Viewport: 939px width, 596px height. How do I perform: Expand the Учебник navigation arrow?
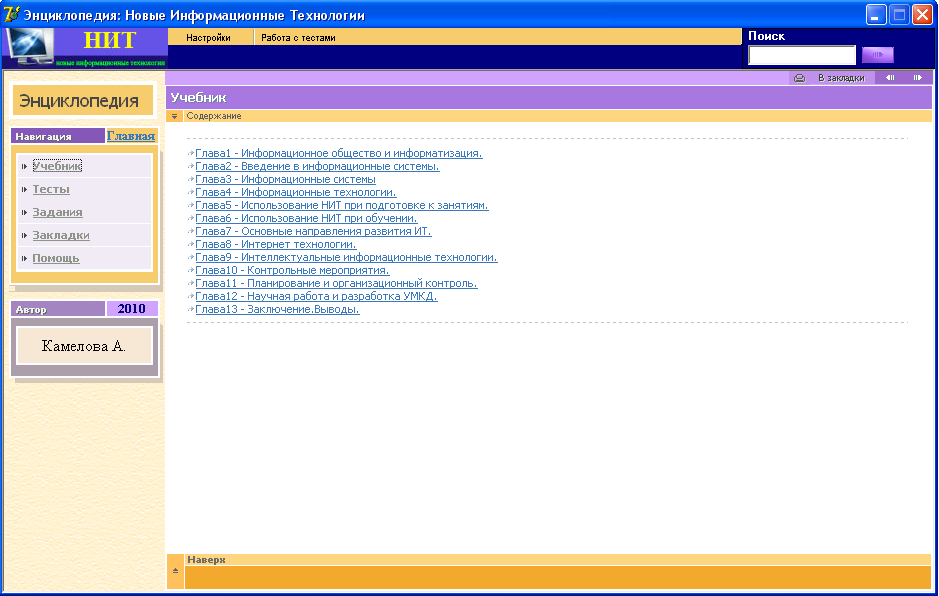25,166
